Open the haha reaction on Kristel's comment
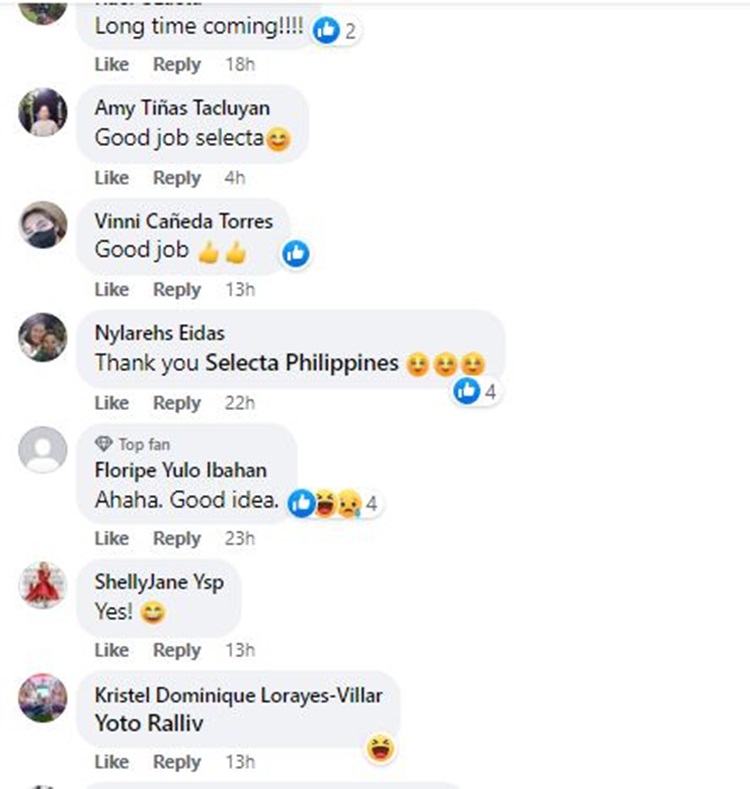Screen dimensions: 750x789 pos(381,748)
